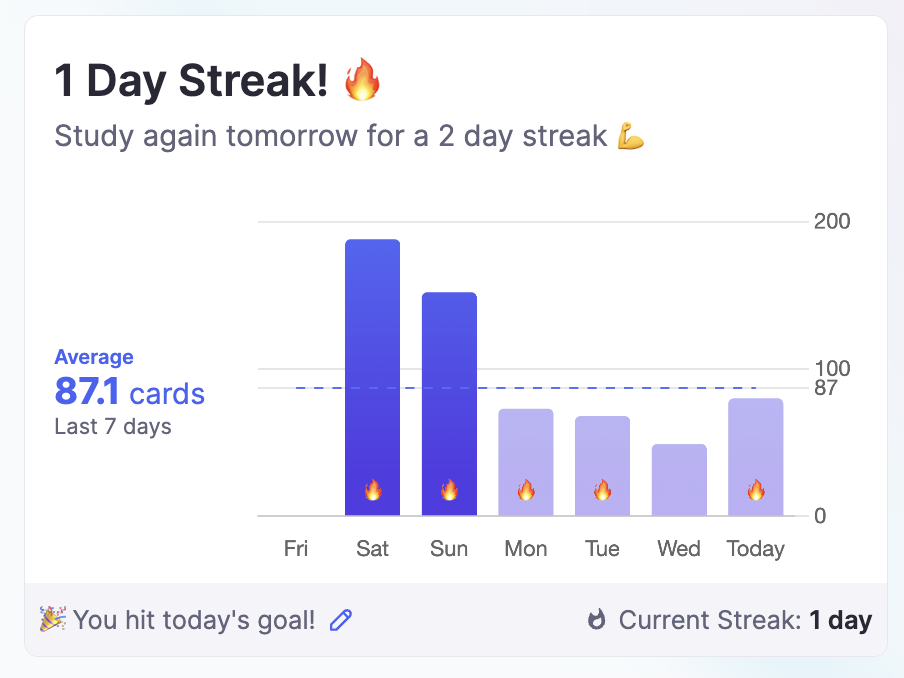Click the Today label under the chart
Screen dimensions: 904x678
[755, 549]
